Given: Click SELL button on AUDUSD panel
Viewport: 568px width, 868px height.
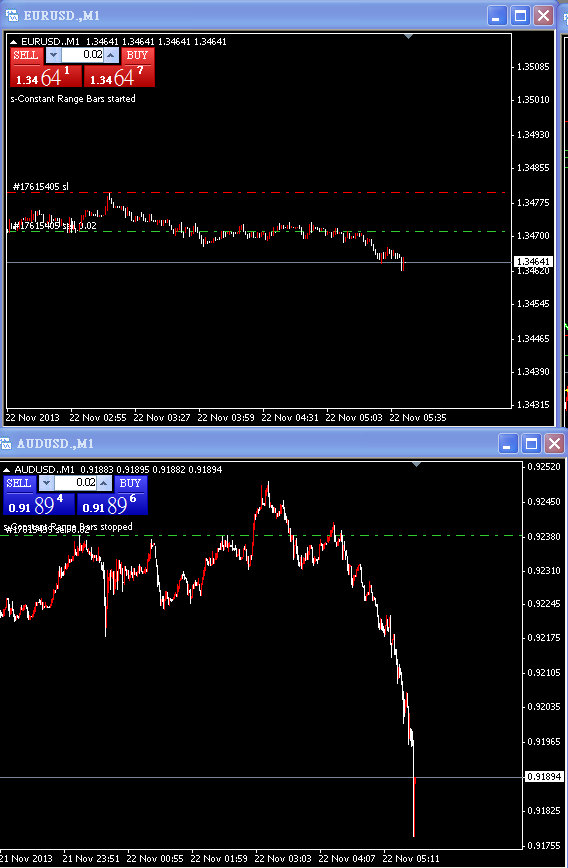Looking at the screenshot, I should coord(19,483).
